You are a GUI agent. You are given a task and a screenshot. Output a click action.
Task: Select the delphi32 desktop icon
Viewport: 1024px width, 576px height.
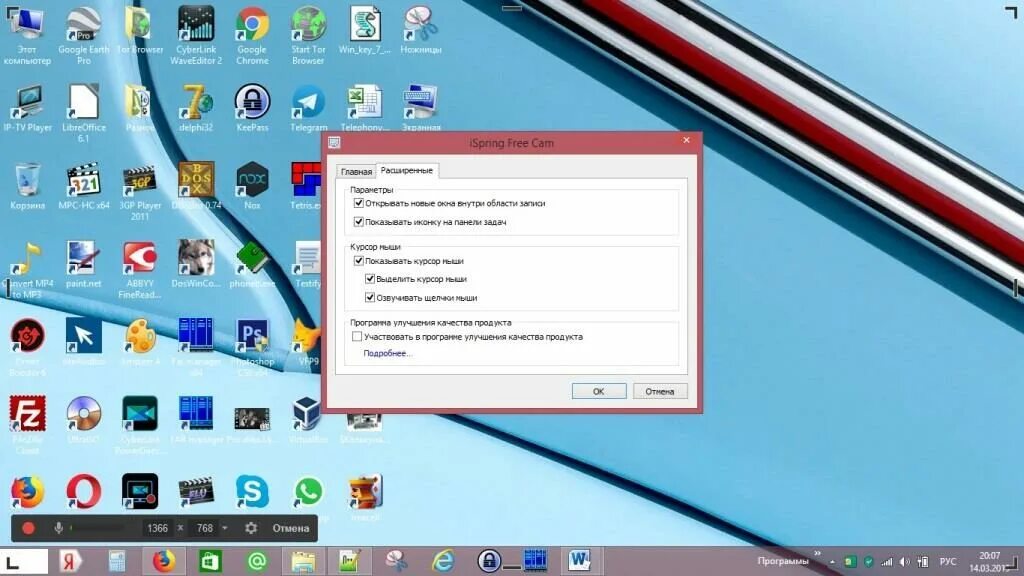[x=196, y=108]
